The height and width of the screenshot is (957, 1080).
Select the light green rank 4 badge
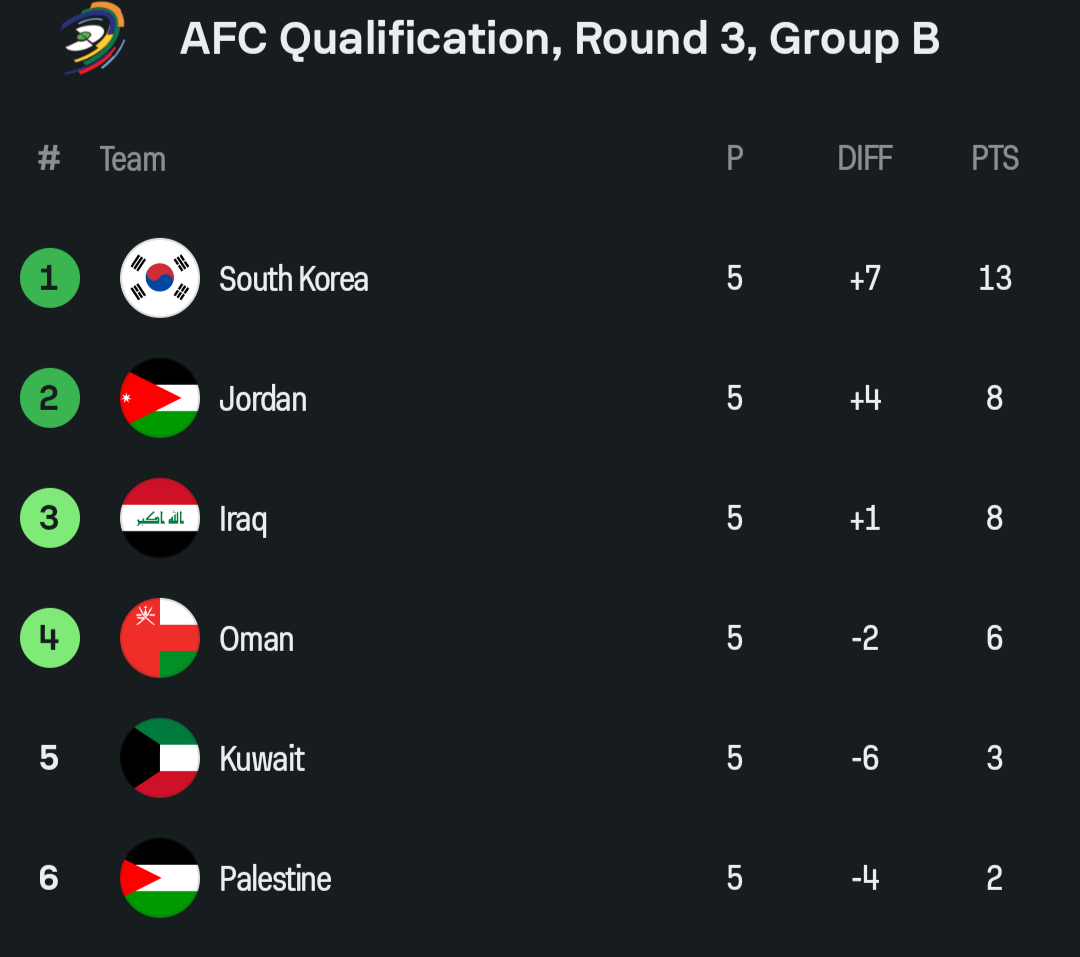click(x=49, y=638)
